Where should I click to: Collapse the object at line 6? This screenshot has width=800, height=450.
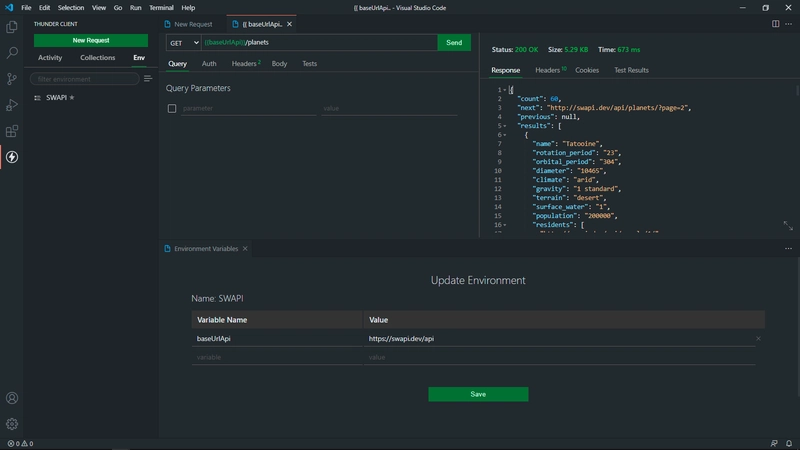pos(505,135)
